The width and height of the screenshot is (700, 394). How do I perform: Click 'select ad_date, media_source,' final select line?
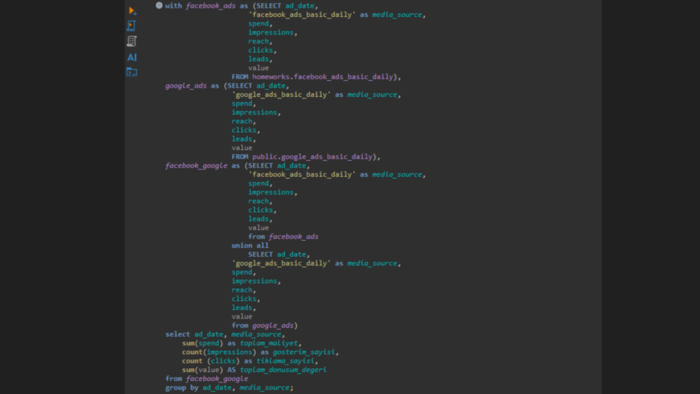pos(225,334)
